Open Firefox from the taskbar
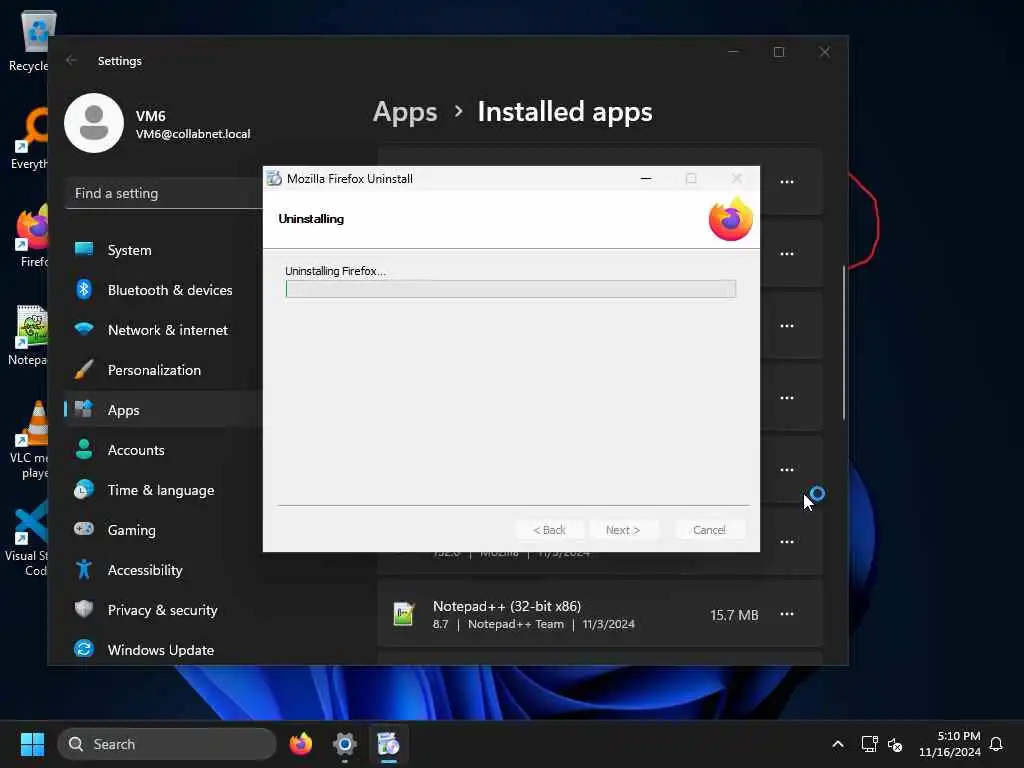This screenshot has width=1024, height=768. click(x=300, y=744)
